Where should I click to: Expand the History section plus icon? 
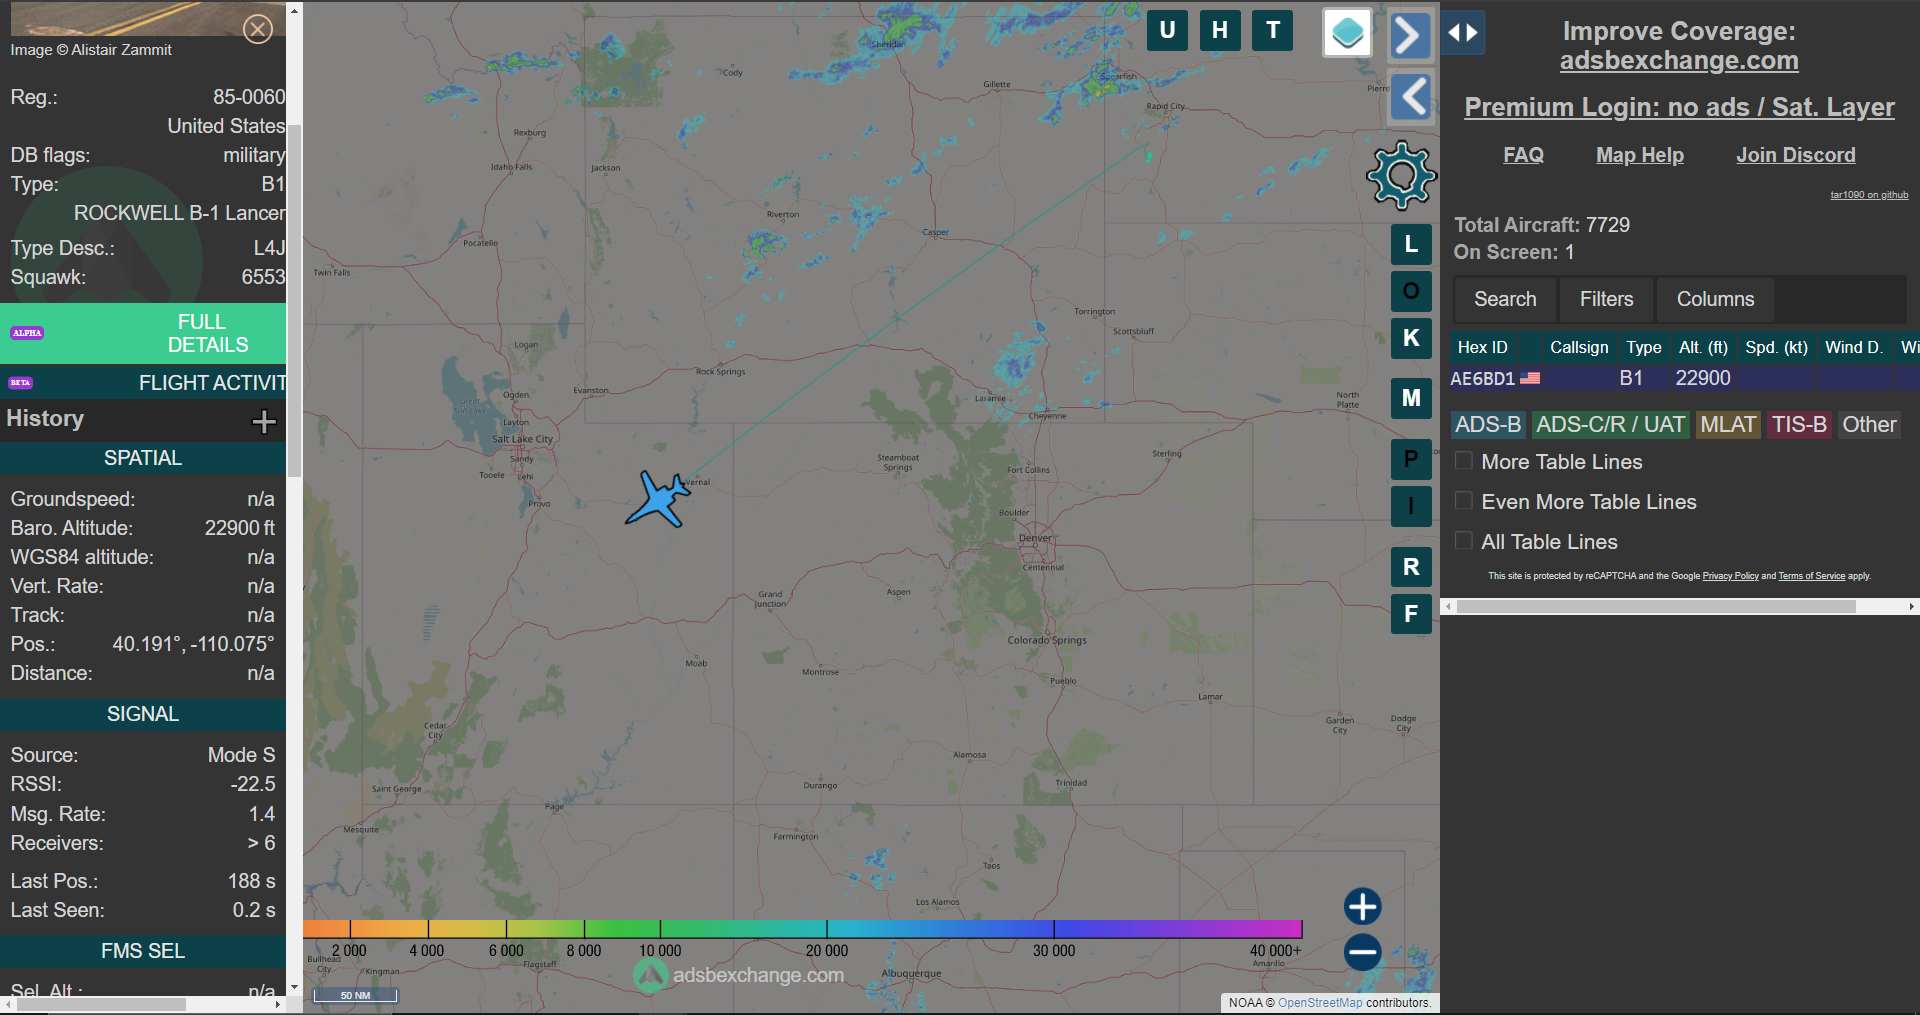(264, 421)
